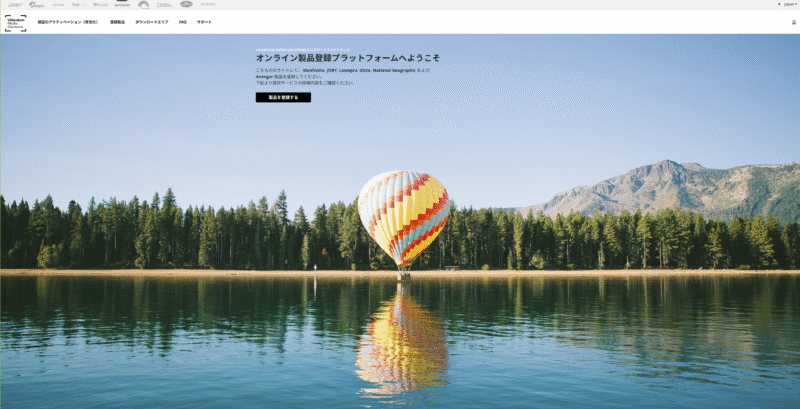This screenshot has height=409, width=800.
Task: Go to 登録製品 menu item
Action: click(x=117, y=22)
